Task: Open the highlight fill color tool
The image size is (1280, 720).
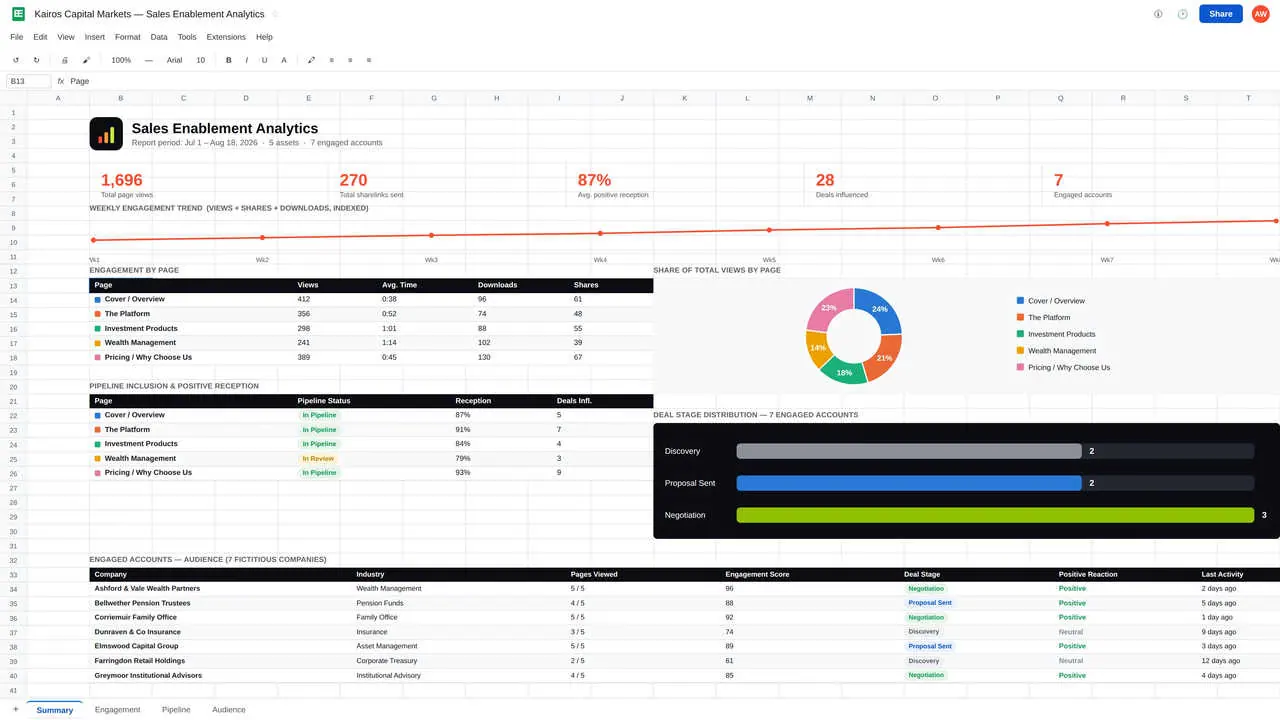Action: click(311, 60)
